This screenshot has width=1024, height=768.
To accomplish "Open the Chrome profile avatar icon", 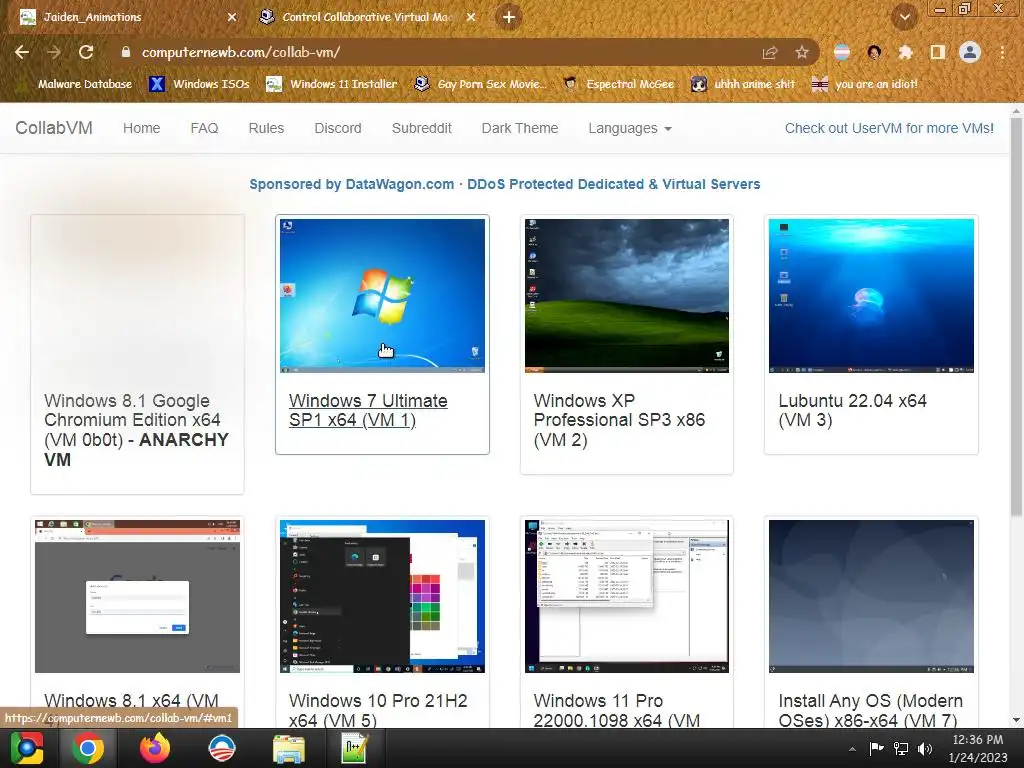I will [970, 52].
